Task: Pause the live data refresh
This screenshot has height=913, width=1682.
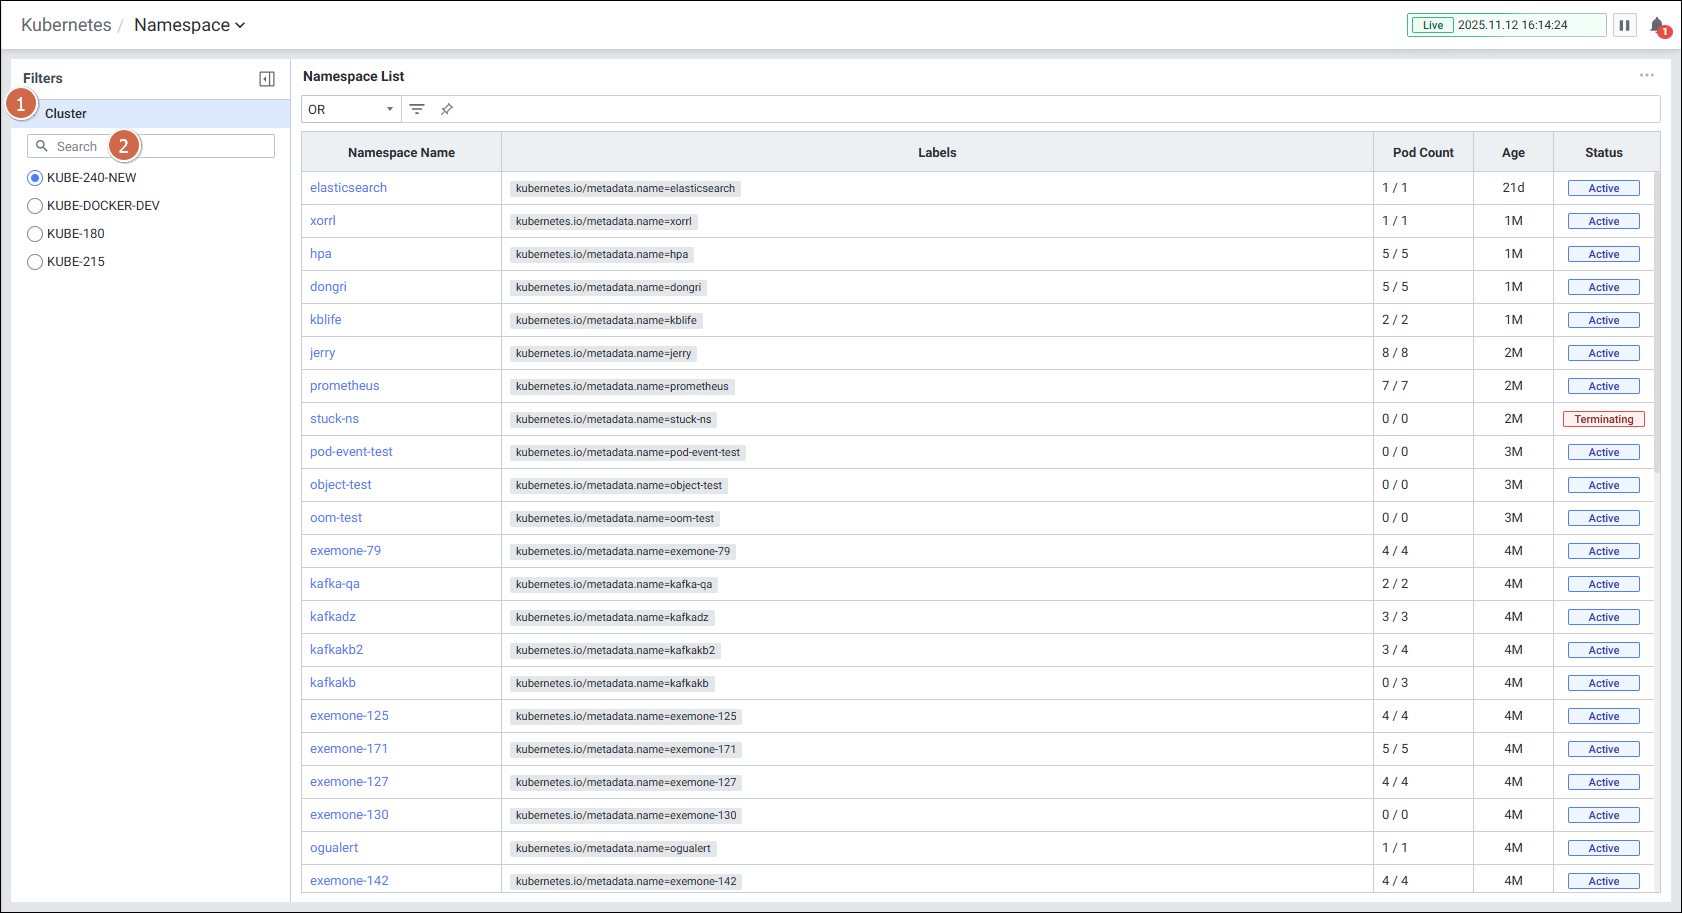Action: [x=1624, y=25]
